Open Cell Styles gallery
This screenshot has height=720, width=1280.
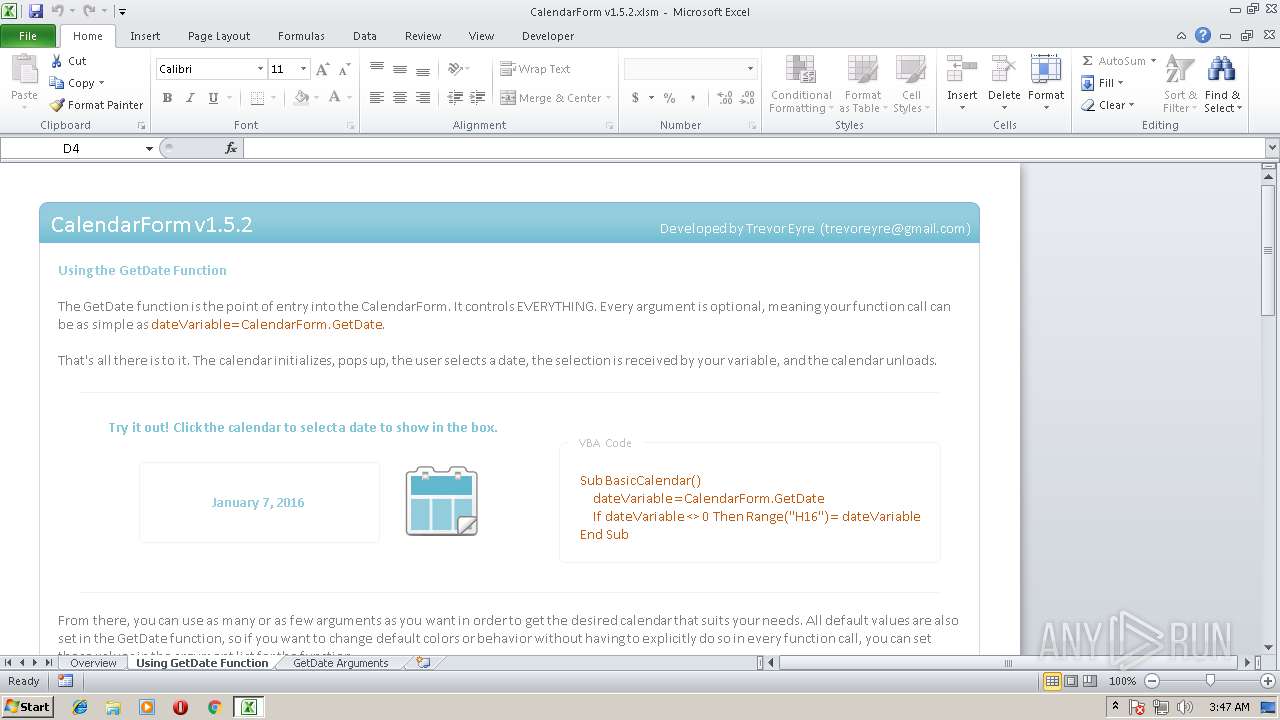click(910, 85)
